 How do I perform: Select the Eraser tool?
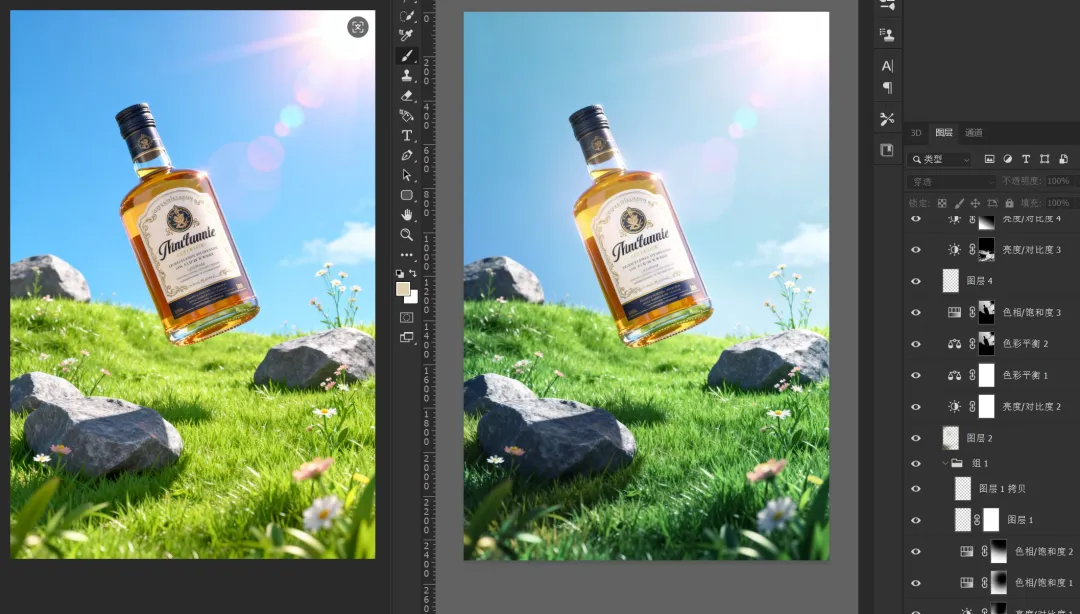click(x=407, y=96)
